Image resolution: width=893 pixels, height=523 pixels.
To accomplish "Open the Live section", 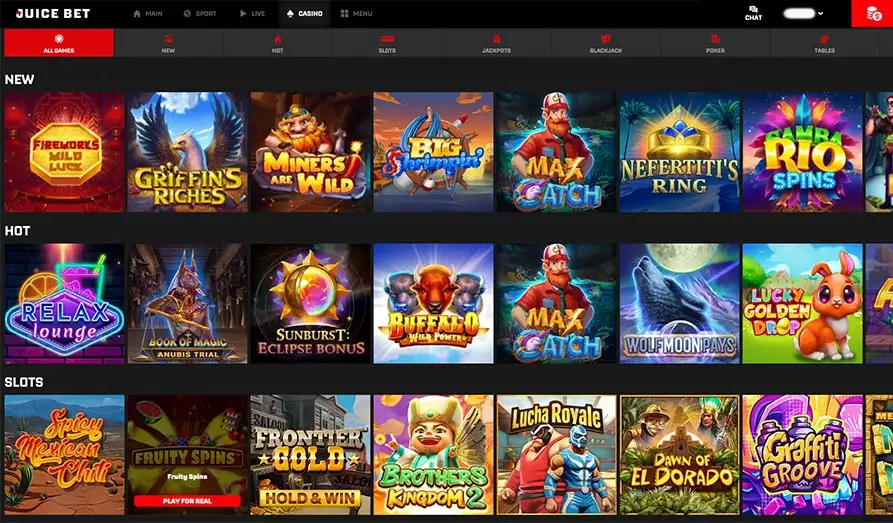I will click(252, 14).
